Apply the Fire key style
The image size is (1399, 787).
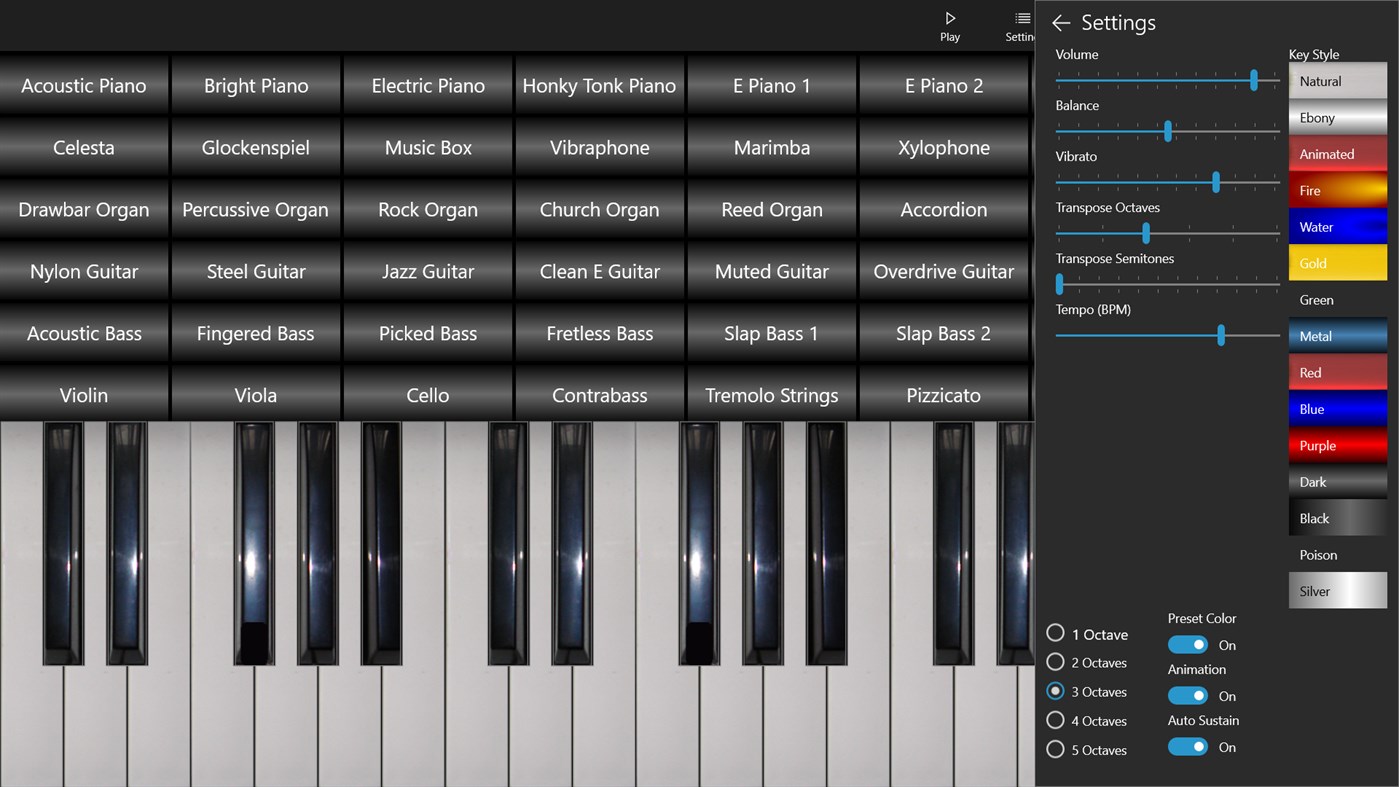[x=1338, y=189]
